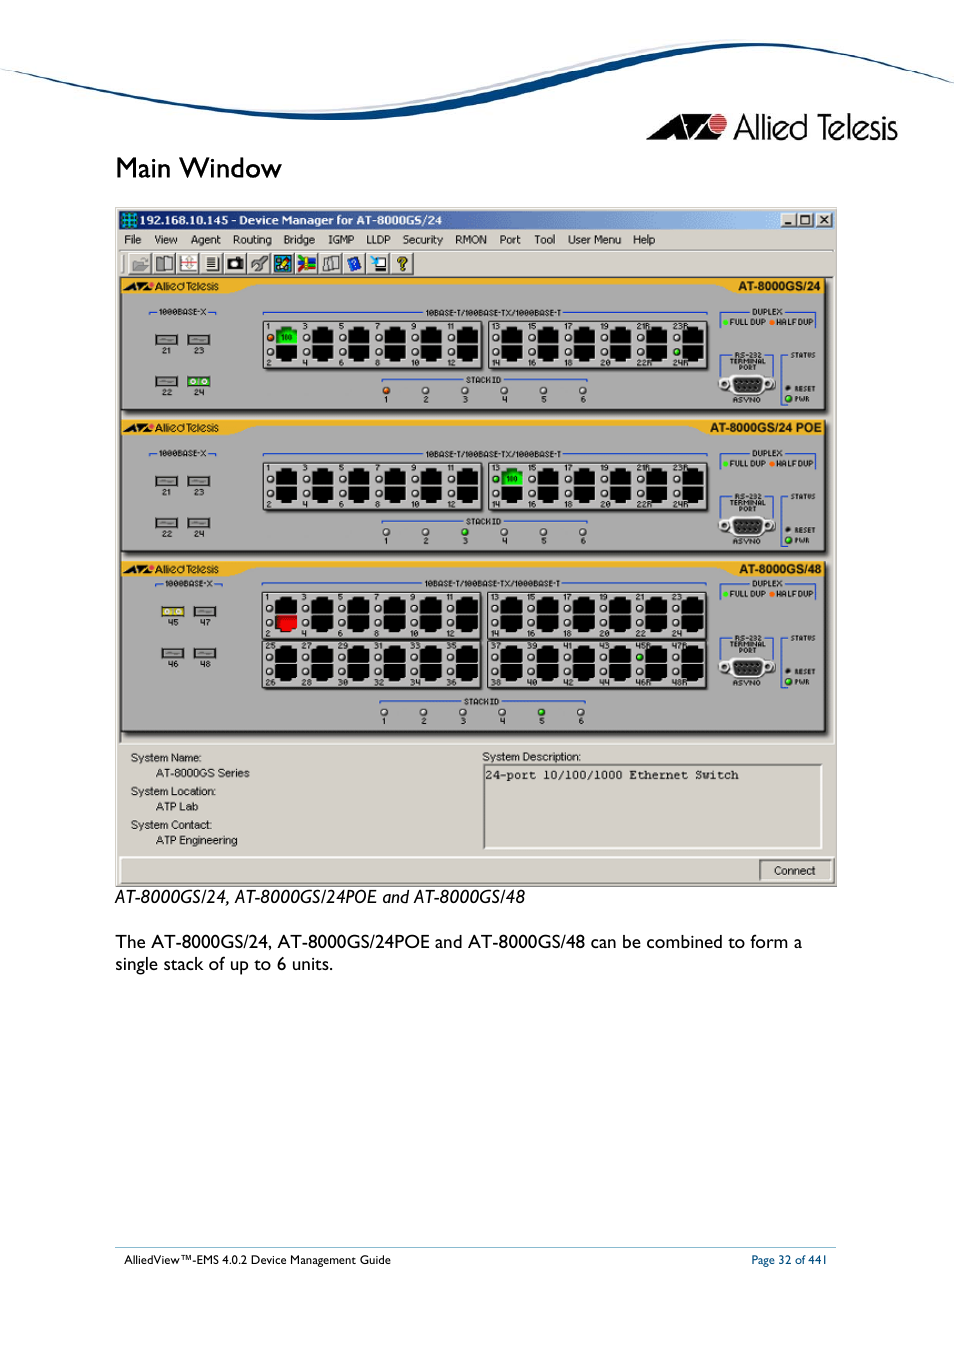Open the Help menu

coord(644,240)
